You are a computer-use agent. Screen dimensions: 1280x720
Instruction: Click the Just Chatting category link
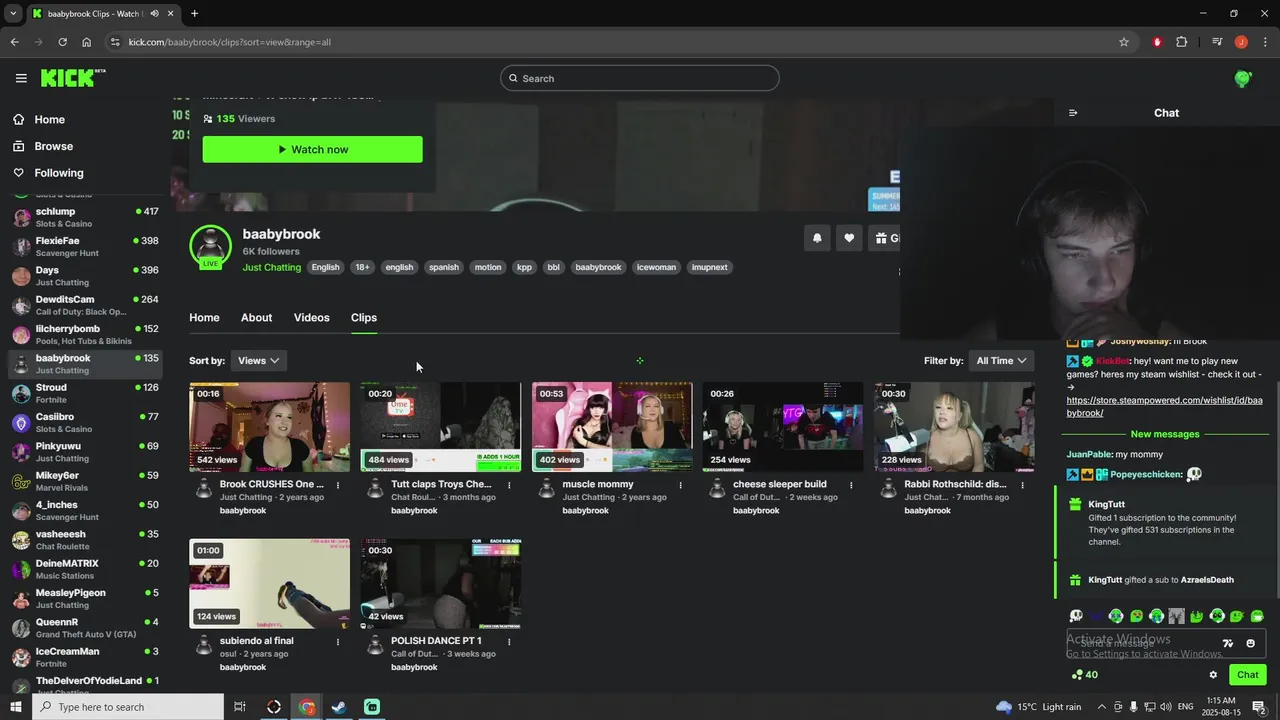(x=271, y=267)
